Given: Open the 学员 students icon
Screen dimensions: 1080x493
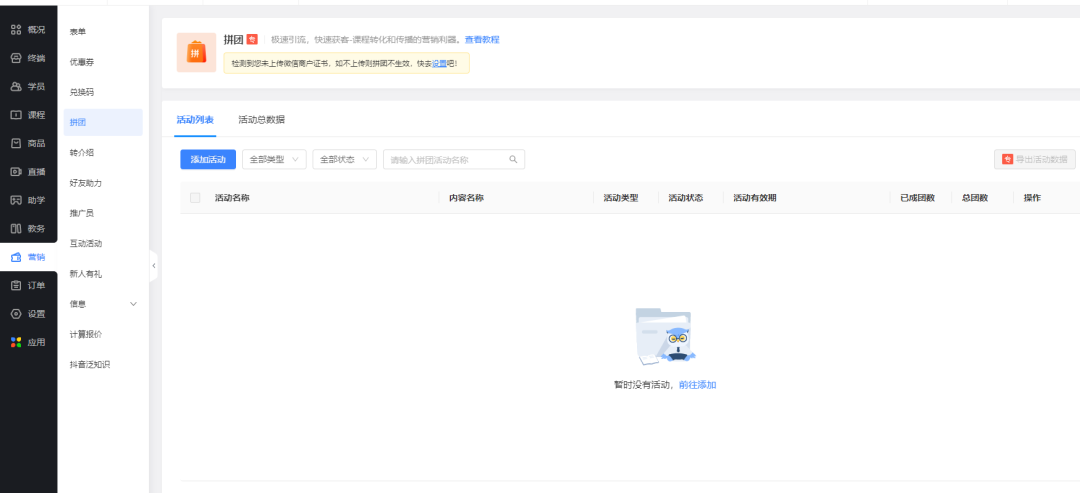Looking at the screenshot, I should click(16, 87).
